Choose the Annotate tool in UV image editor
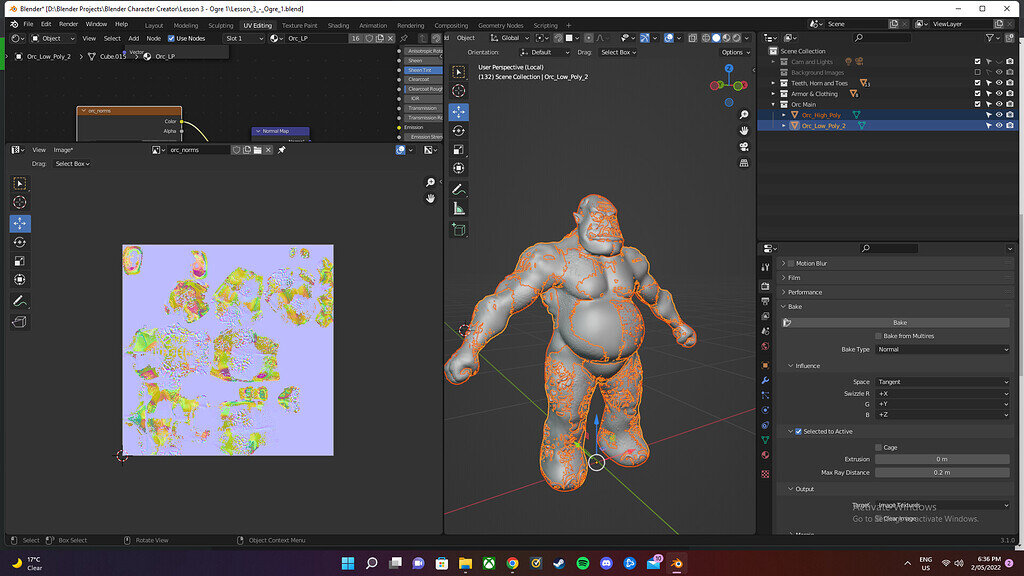Viewport: 1024px width, 576px height. [x=20, y=301]
